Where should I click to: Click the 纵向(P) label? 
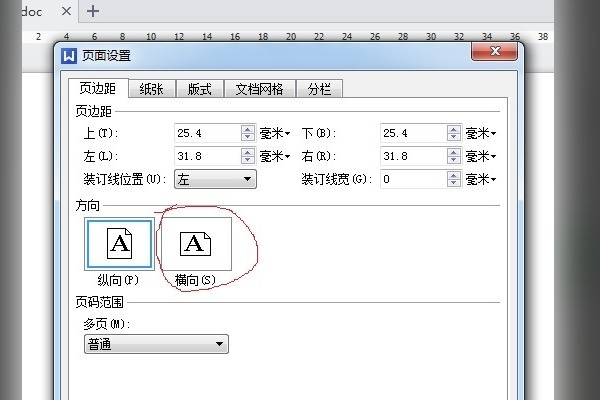click(118, 280)
